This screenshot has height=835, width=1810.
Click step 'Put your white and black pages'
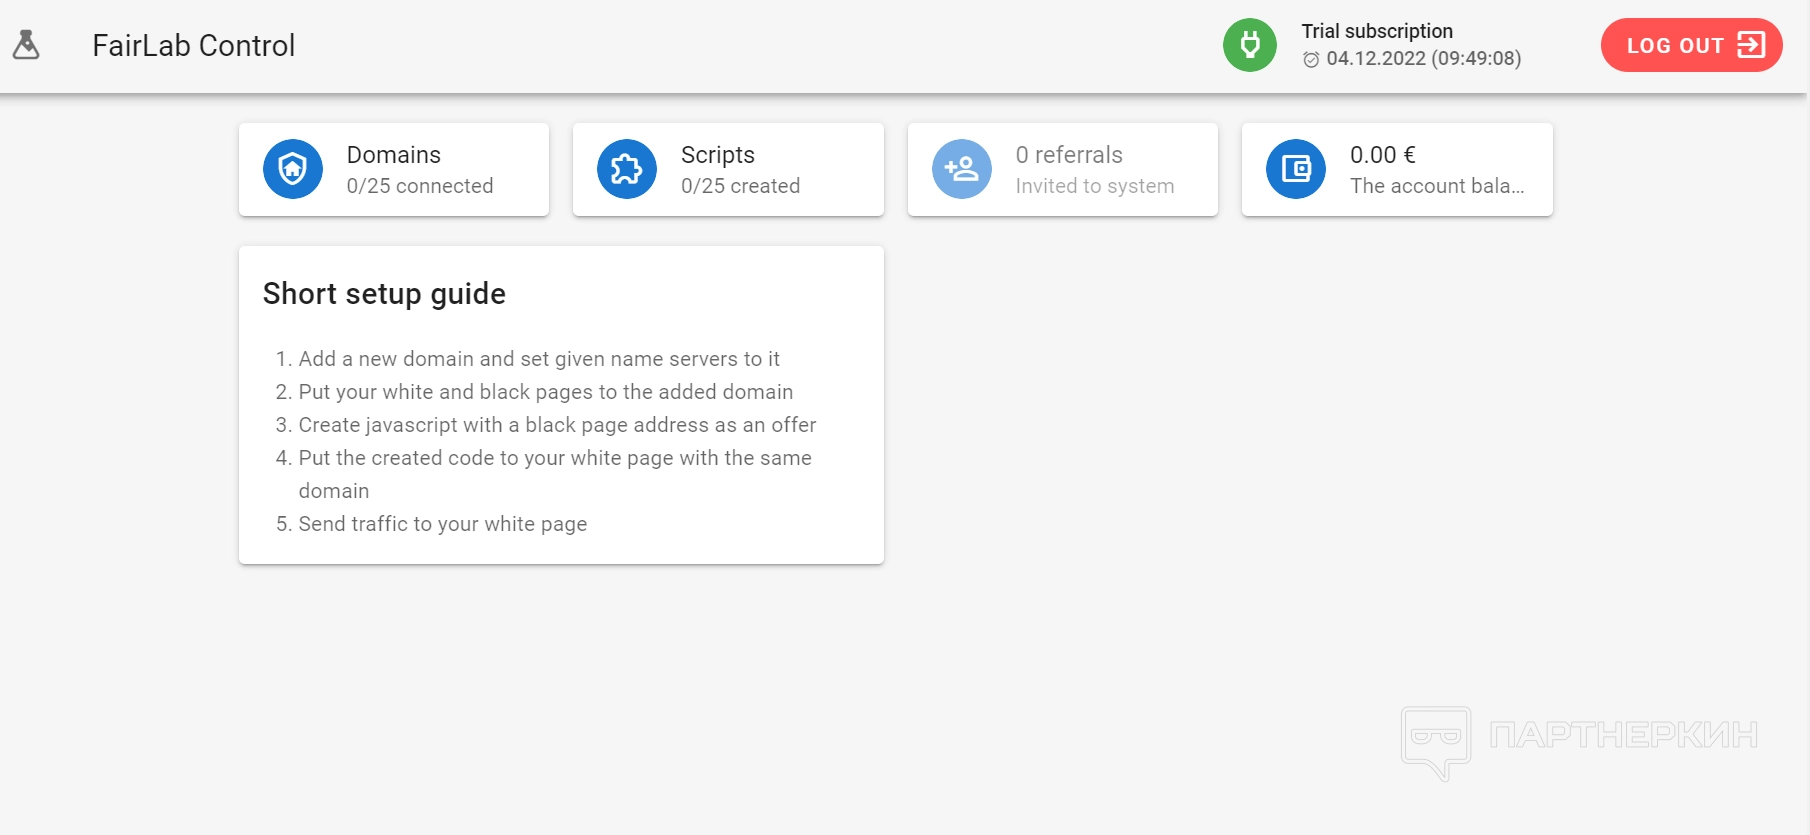tap(546, 392)
